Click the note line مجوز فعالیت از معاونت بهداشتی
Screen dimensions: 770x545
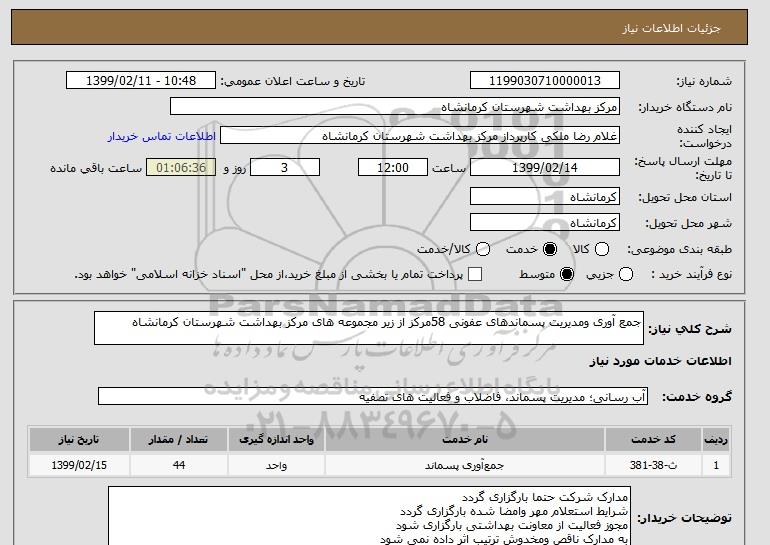pos(512,526)
